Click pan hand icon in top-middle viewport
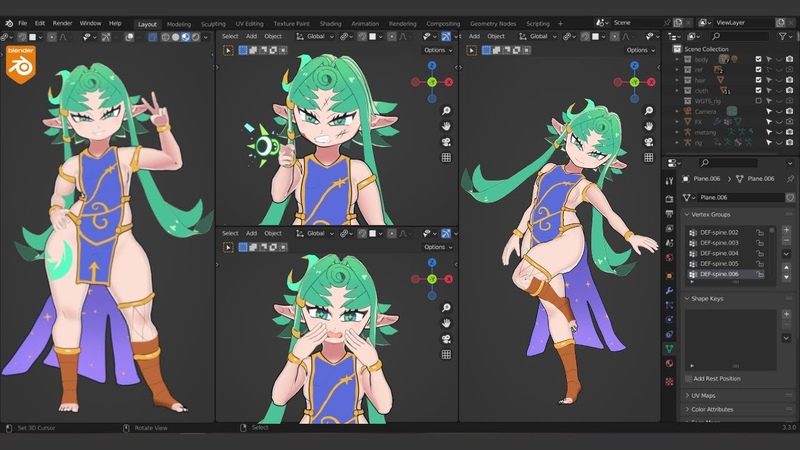 [446, 126]
